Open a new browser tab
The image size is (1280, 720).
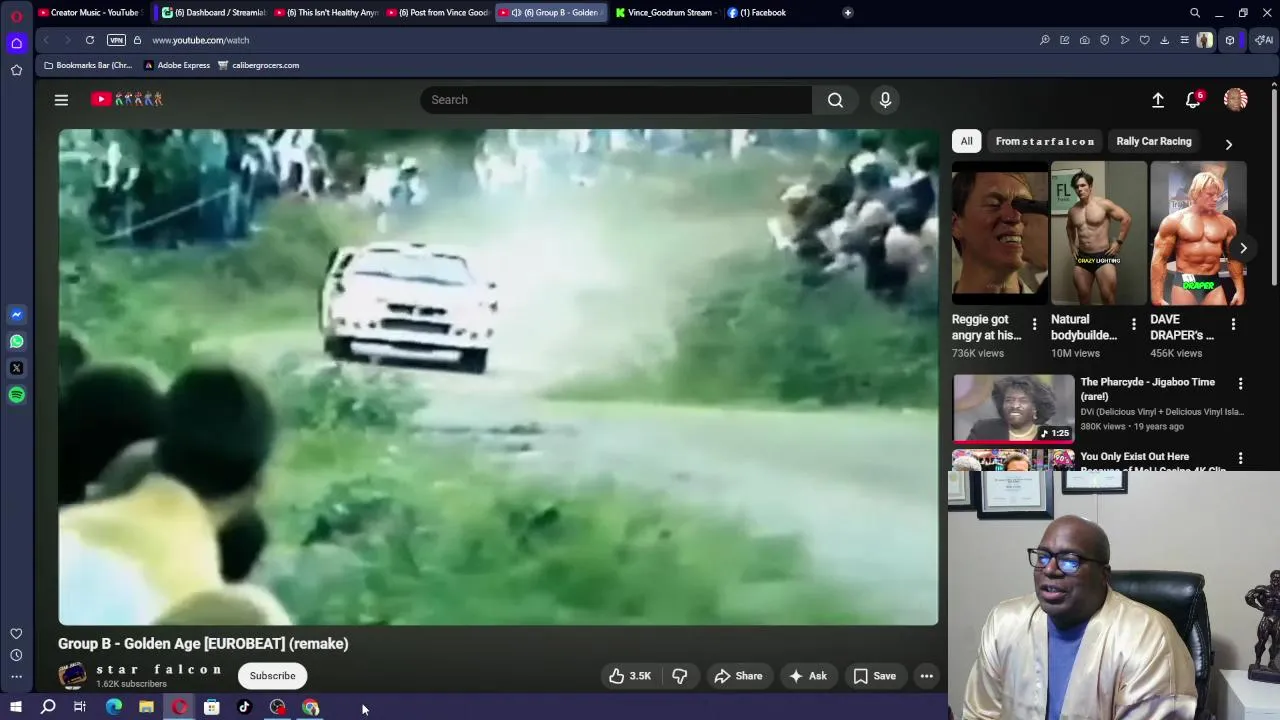coord(848,13)
